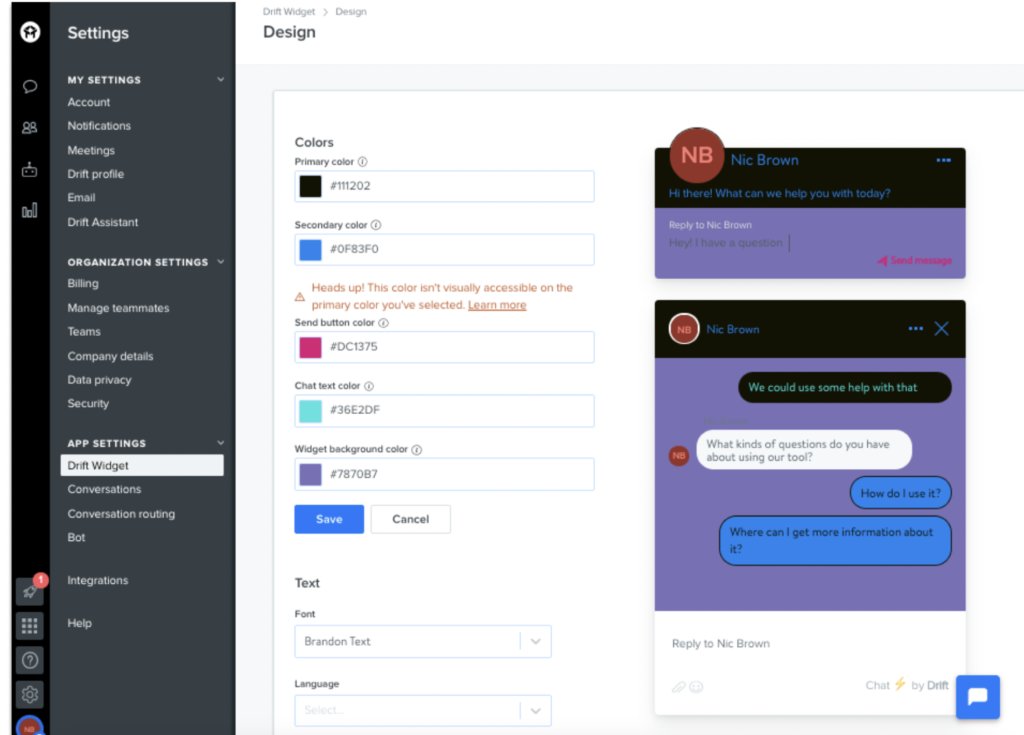Click Send message in preview

coord(914,261)
